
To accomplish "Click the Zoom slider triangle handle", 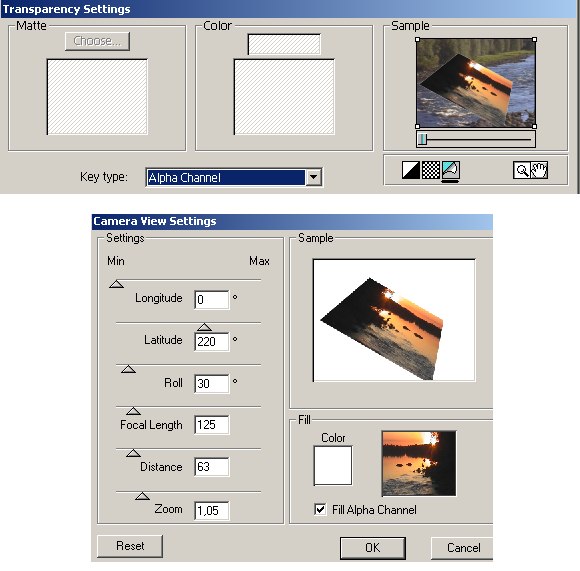I will (142, 496).
